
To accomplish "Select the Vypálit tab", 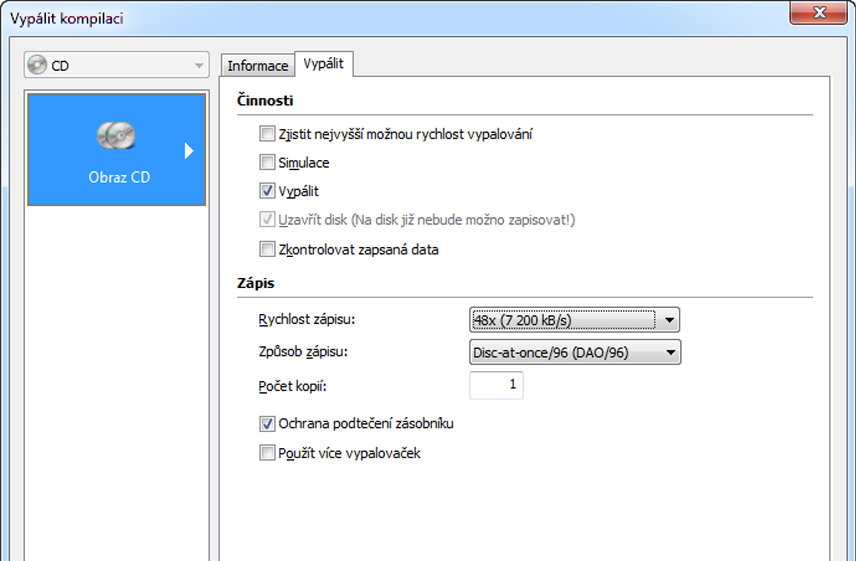I will click(x=324, y=64).
